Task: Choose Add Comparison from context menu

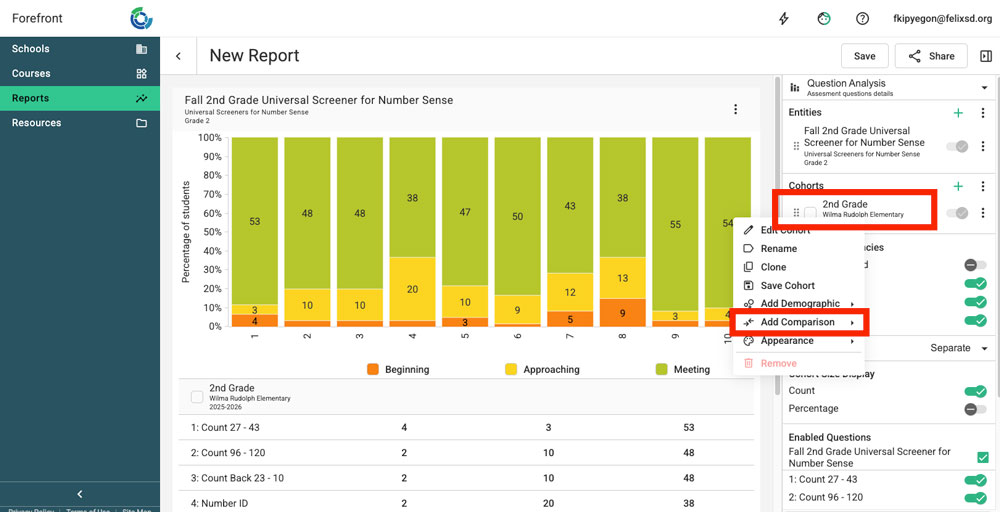Action: click(798, 322)
